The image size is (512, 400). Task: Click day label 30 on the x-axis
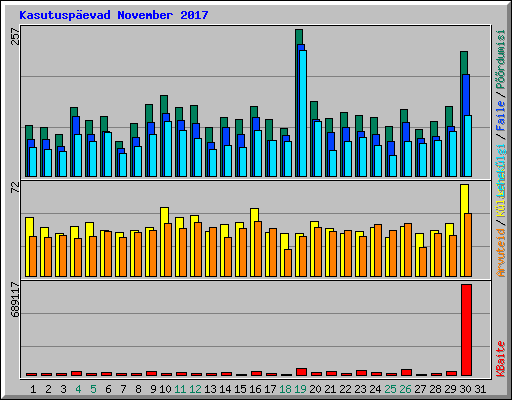click(465, 389)
